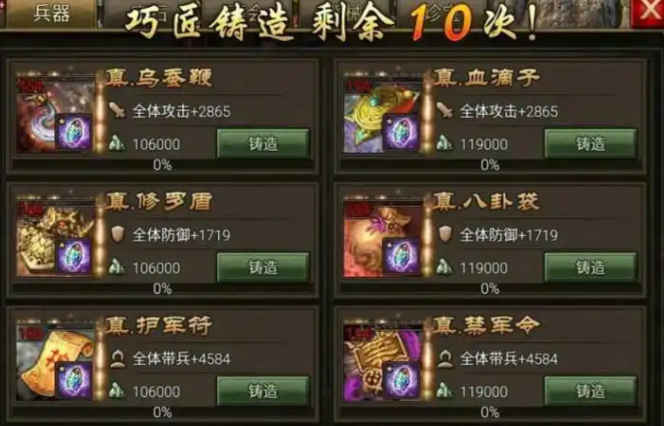Click the helmet troop icon of 真.护军符
The width and height of the screenshot is (664, 426).
(x=117, y=358)
